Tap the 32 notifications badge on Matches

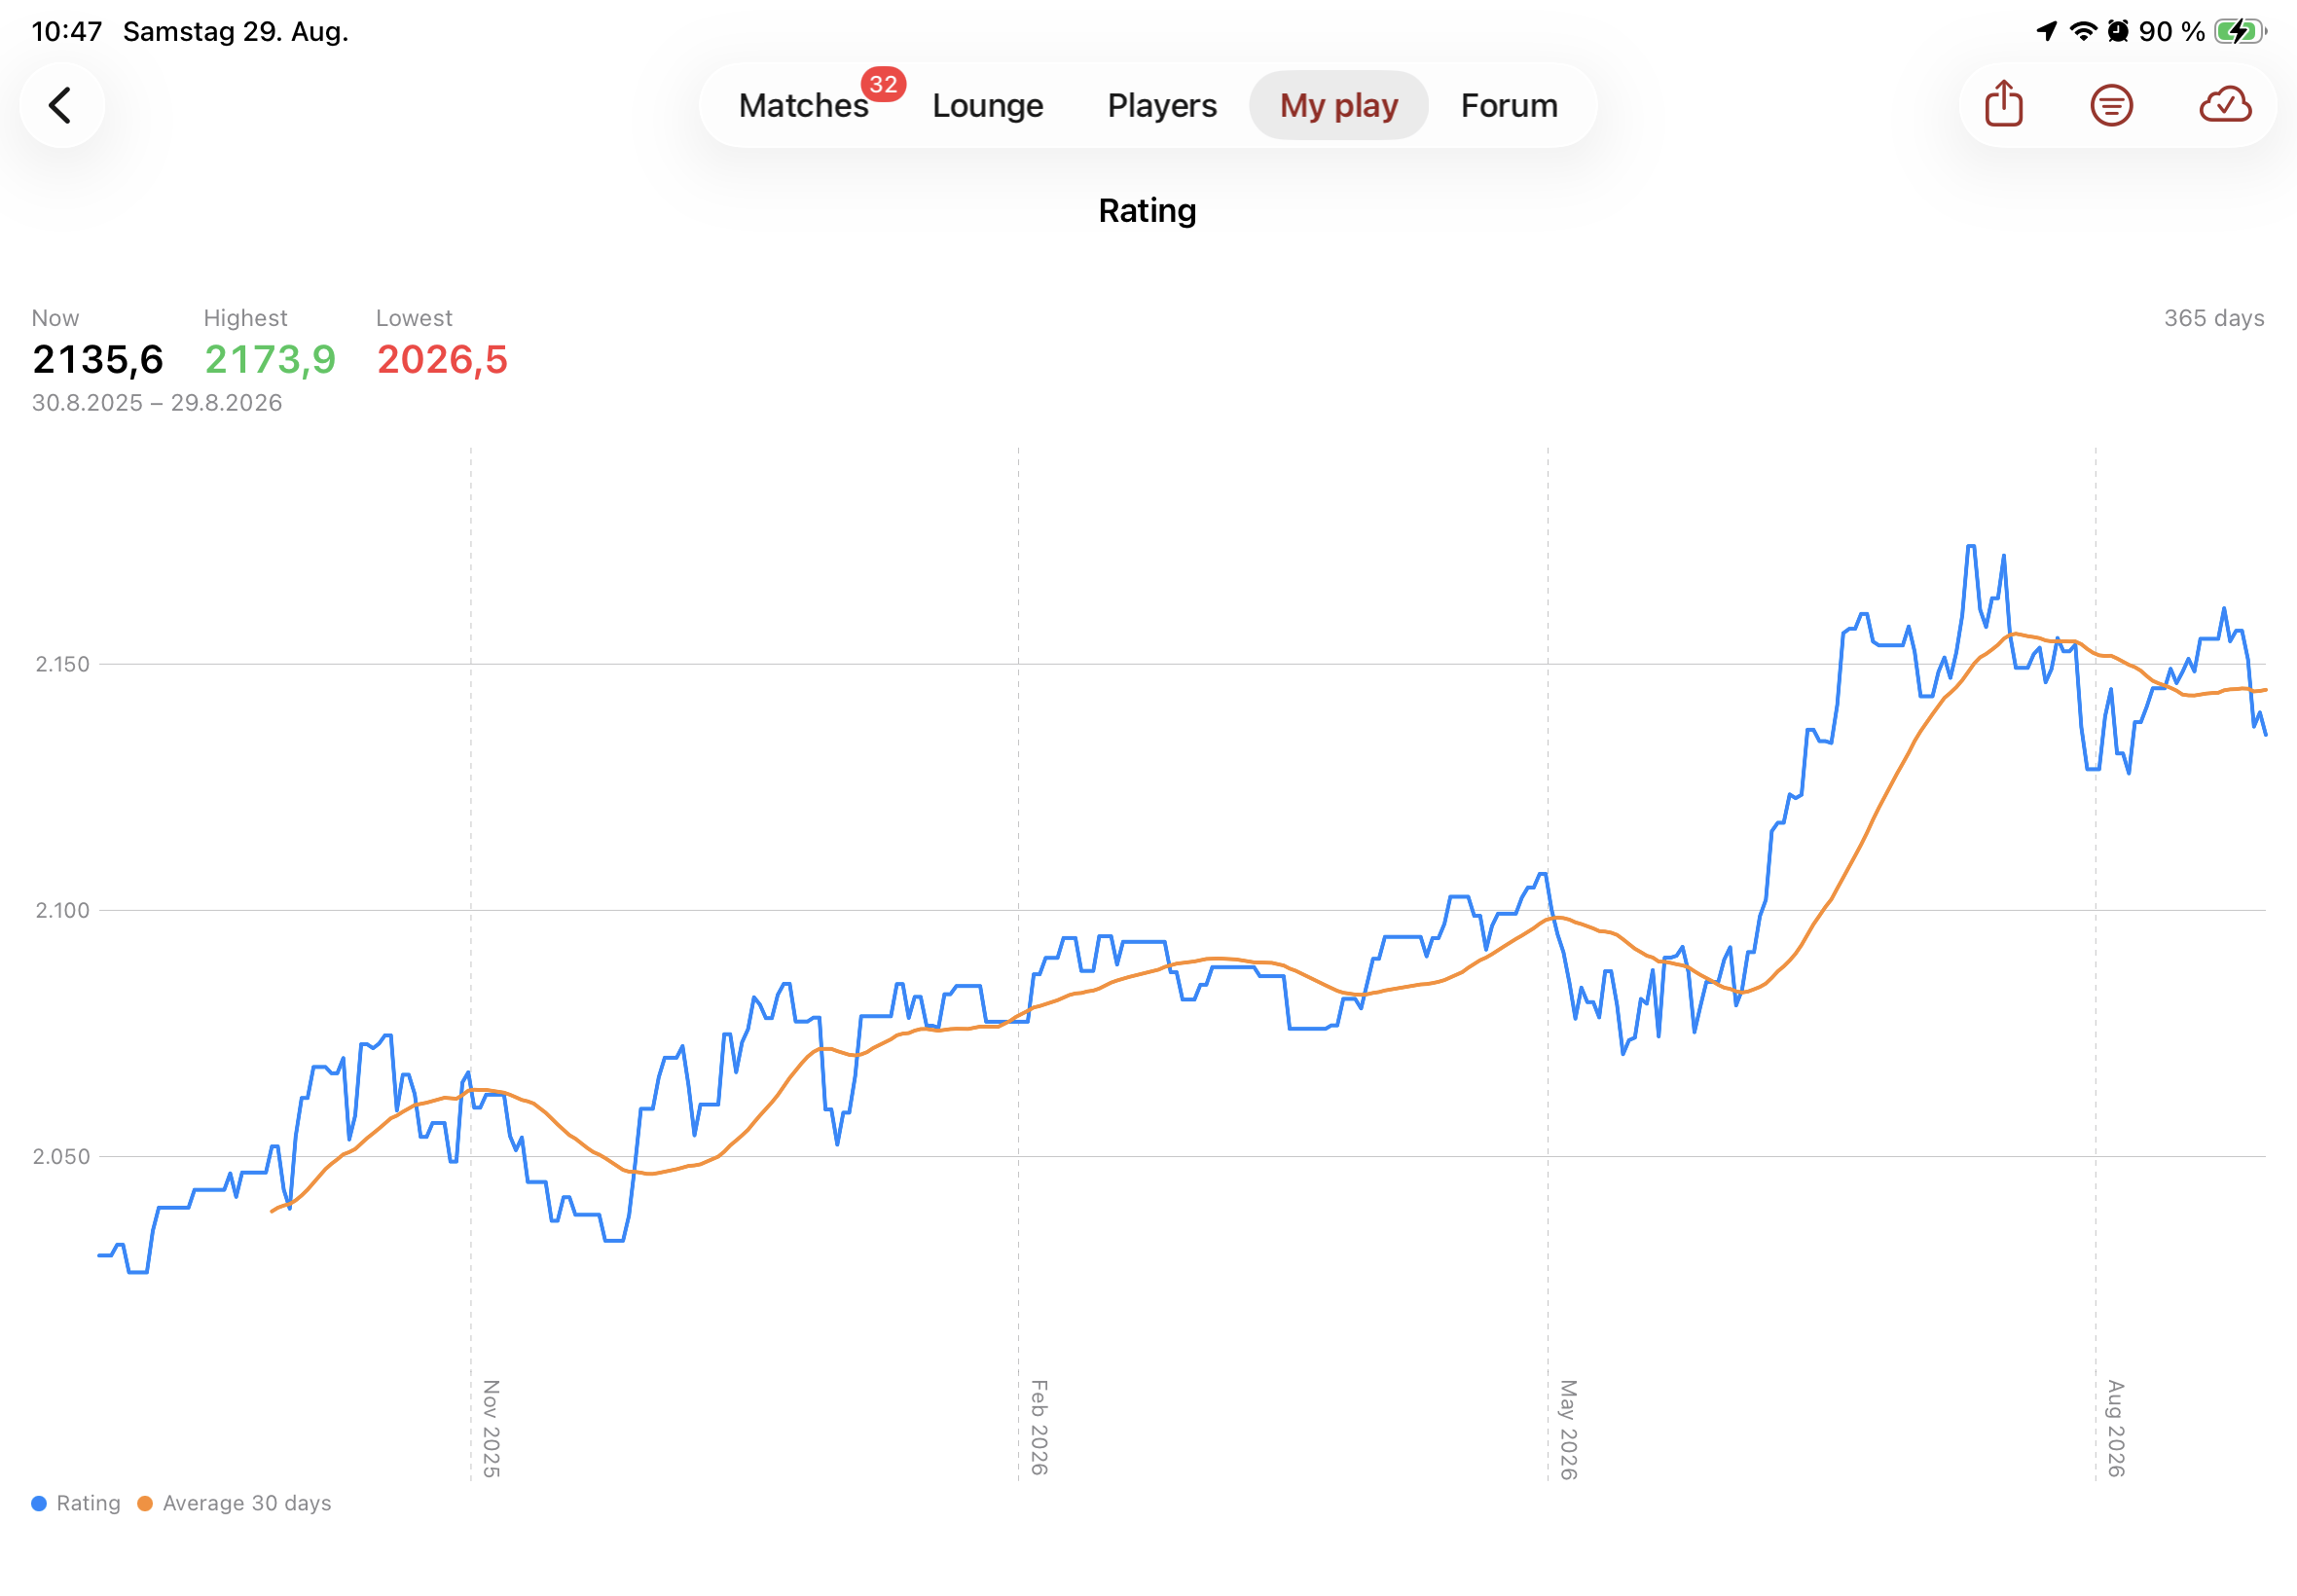tap(883, 84)
